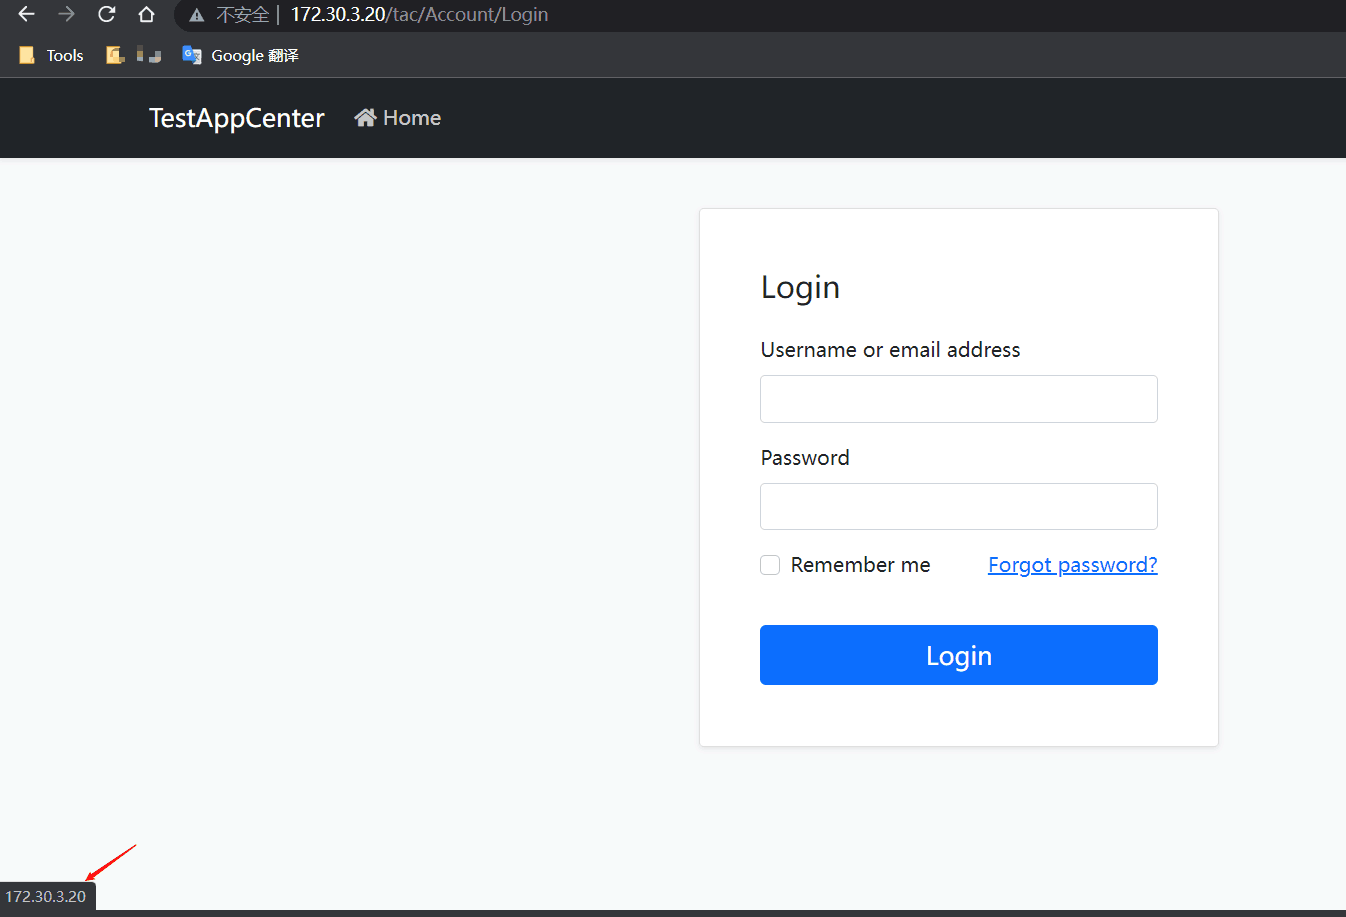
Task: Open the Google 翻译 bookmark
Action: pyautogui.click(x=239, y=55)
